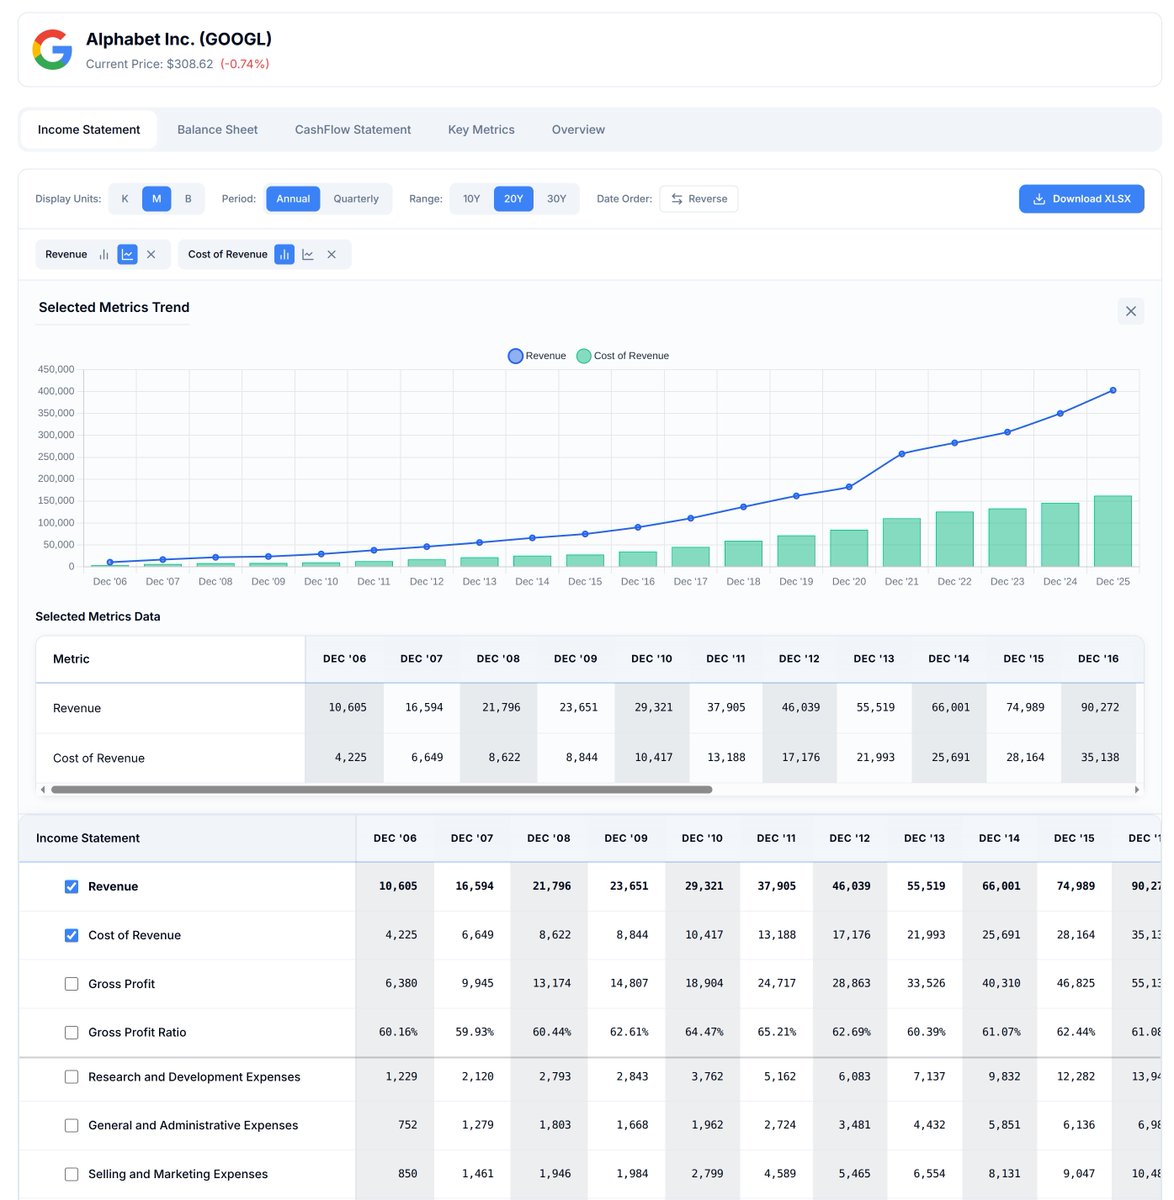The image size is (1174, 1200).
Task: Set display units to B
Action: [188, 199]
